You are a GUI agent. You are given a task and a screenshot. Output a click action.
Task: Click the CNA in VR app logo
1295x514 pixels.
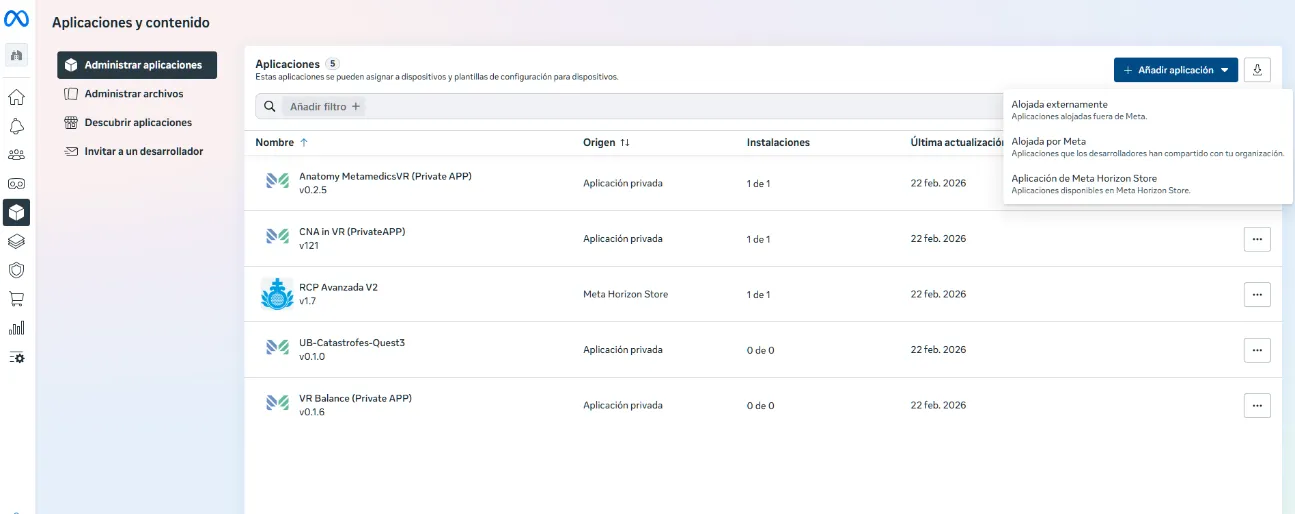[277, 237]
